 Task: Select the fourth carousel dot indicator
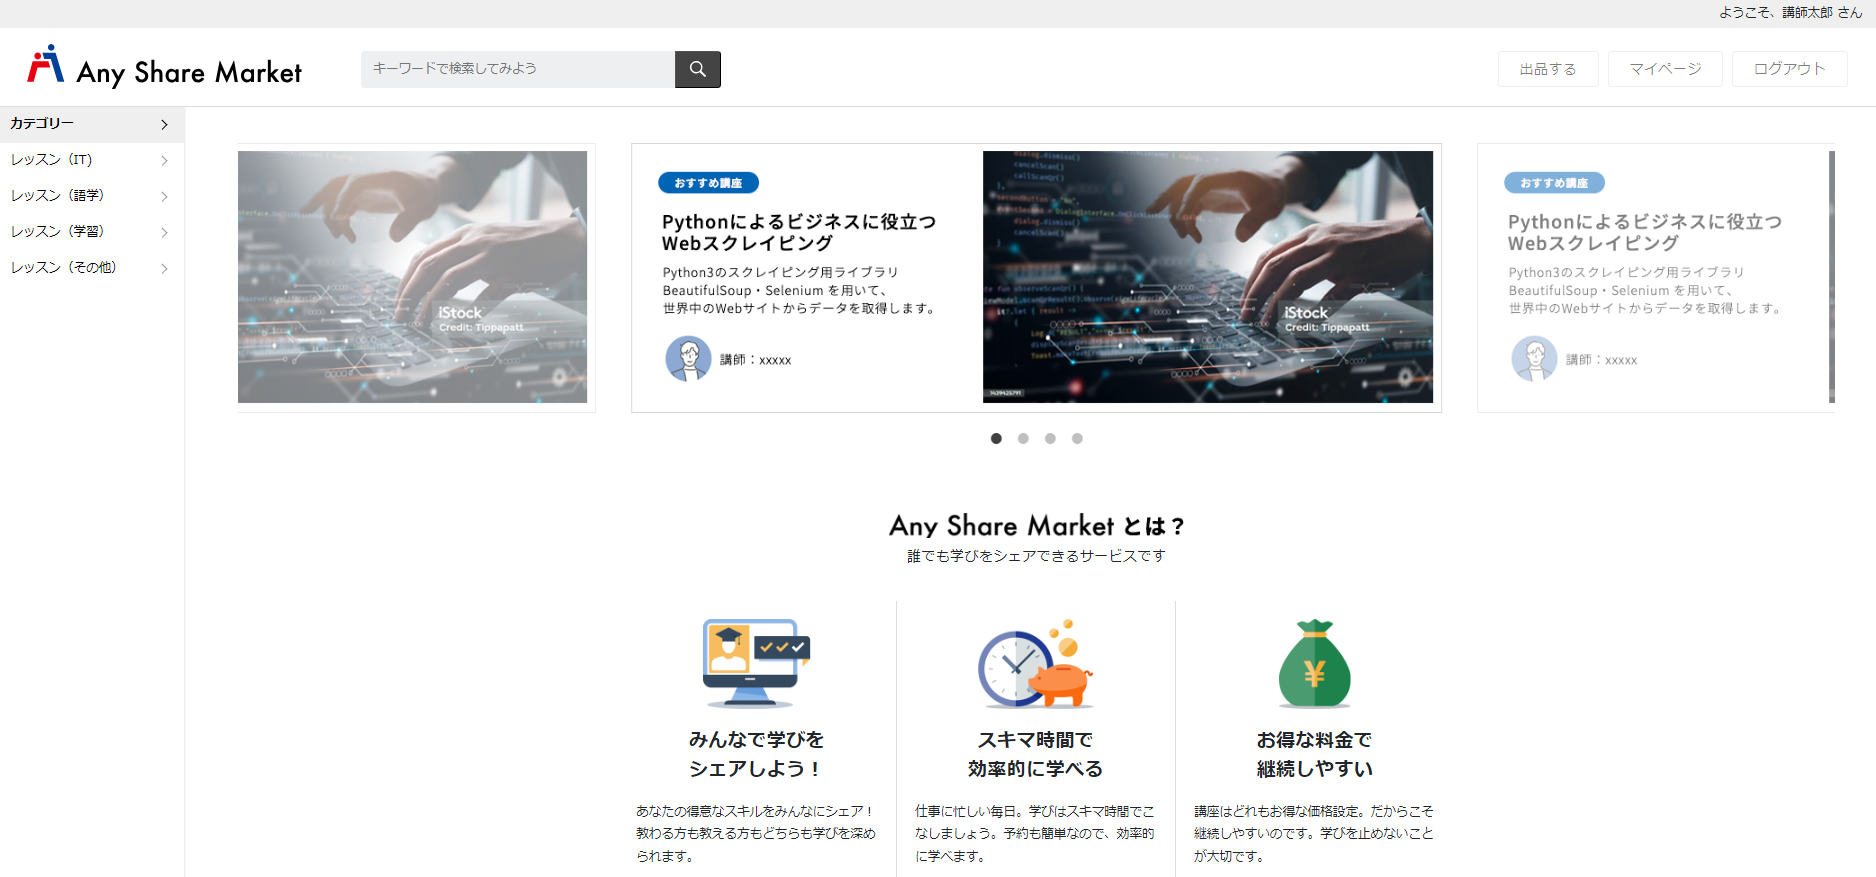1077,438
